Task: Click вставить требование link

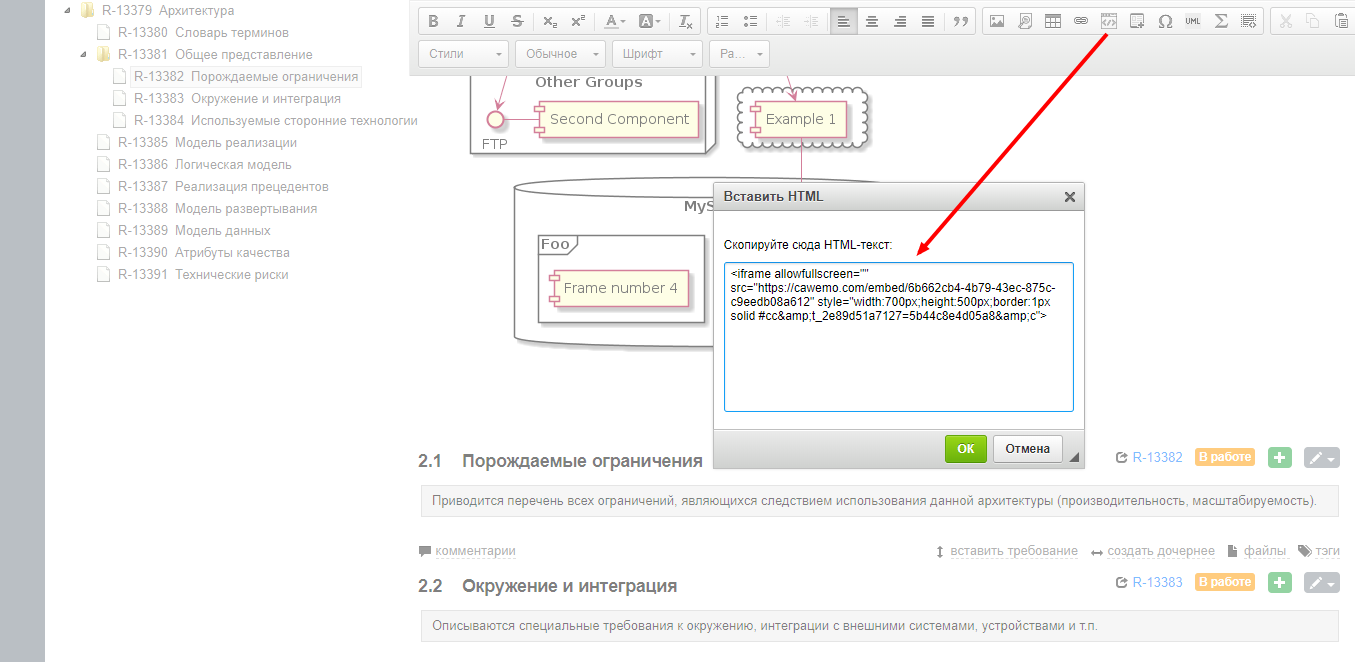Action: tap(1014, 551)
